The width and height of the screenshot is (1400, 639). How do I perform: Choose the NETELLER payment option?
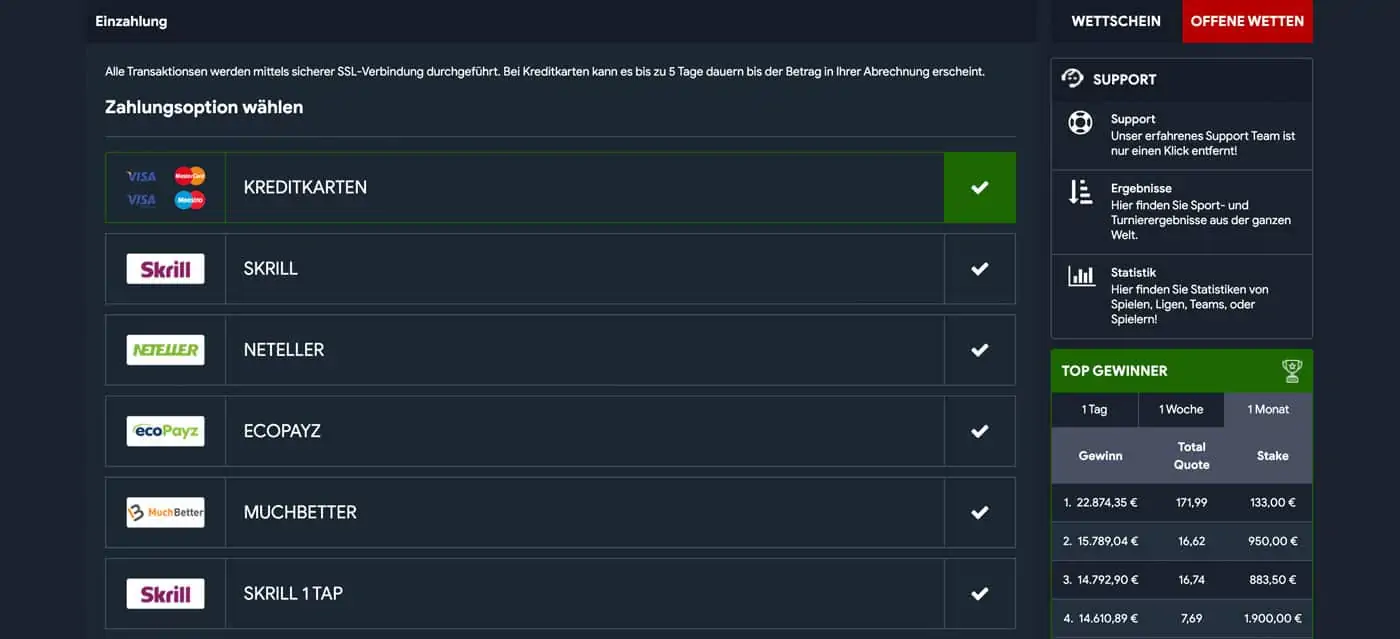(x=560, y=349)
